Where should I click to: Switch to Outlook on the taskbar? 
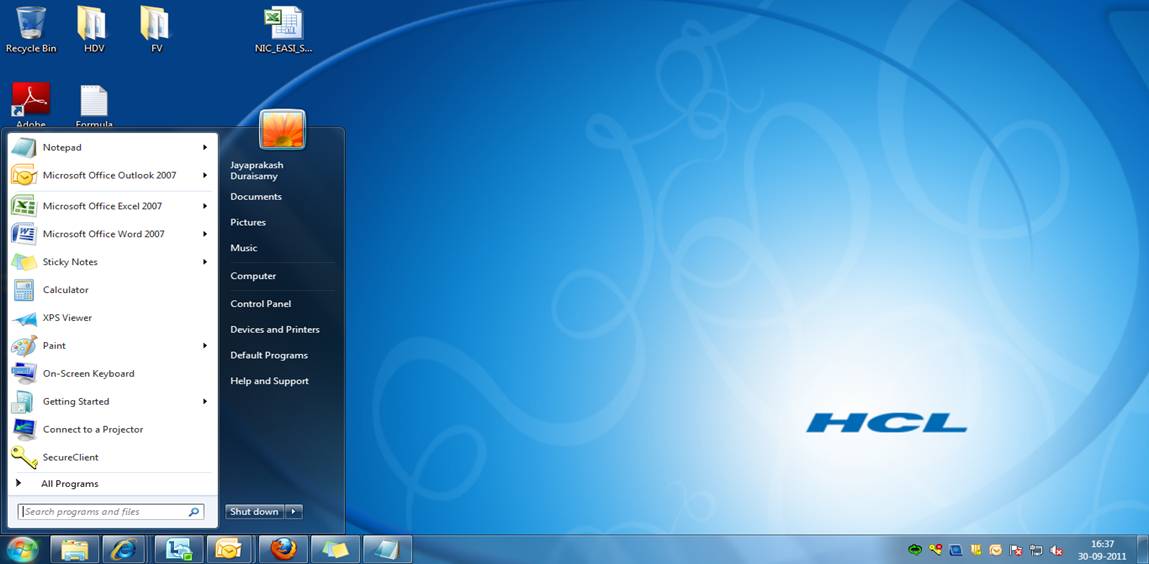[229, 549]
